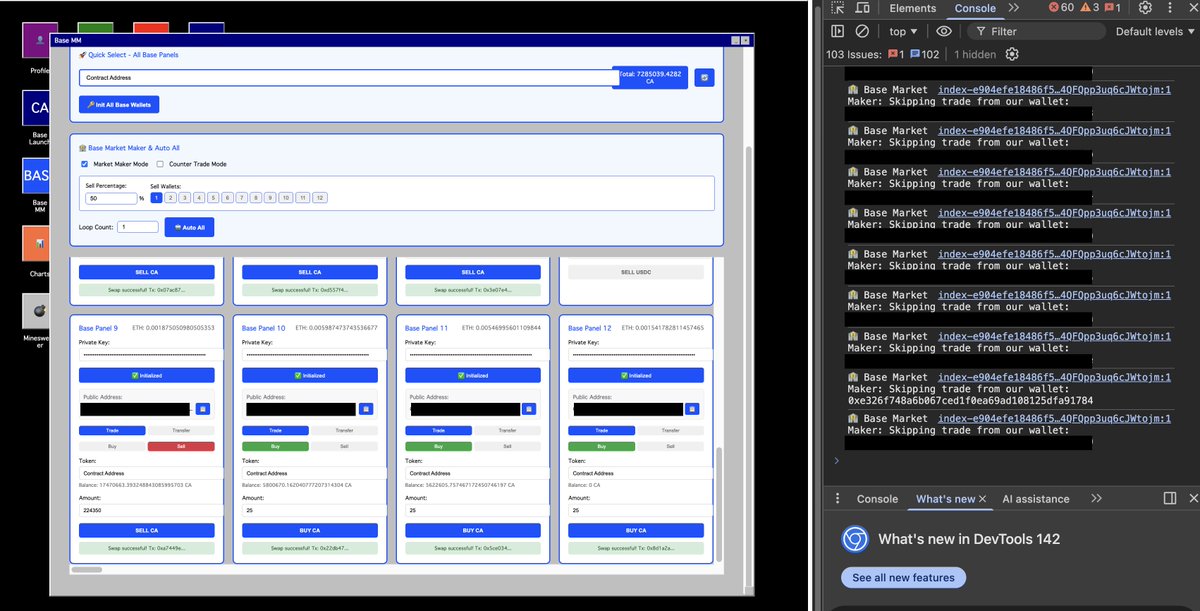This screenshot has height=611, width=1200.
Task: Select Trade mode in Base Panel 12
Action: tap(602, 430)
